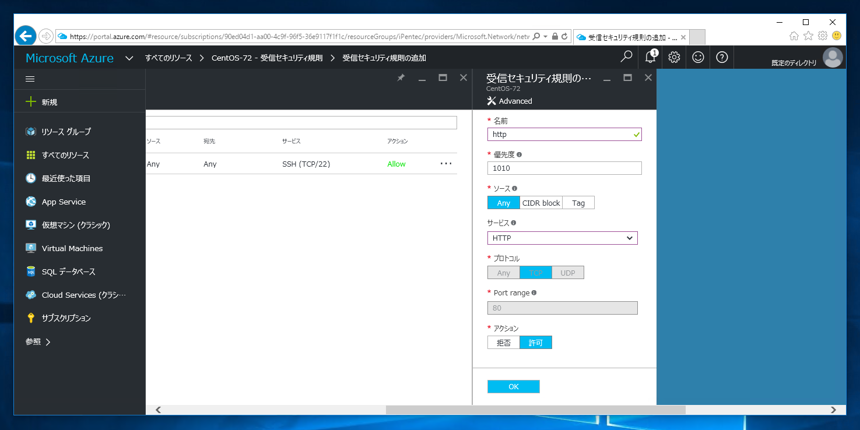Screen dimensions: 860x430
Task: Select UDP protocol option
Action: [568, 273]
